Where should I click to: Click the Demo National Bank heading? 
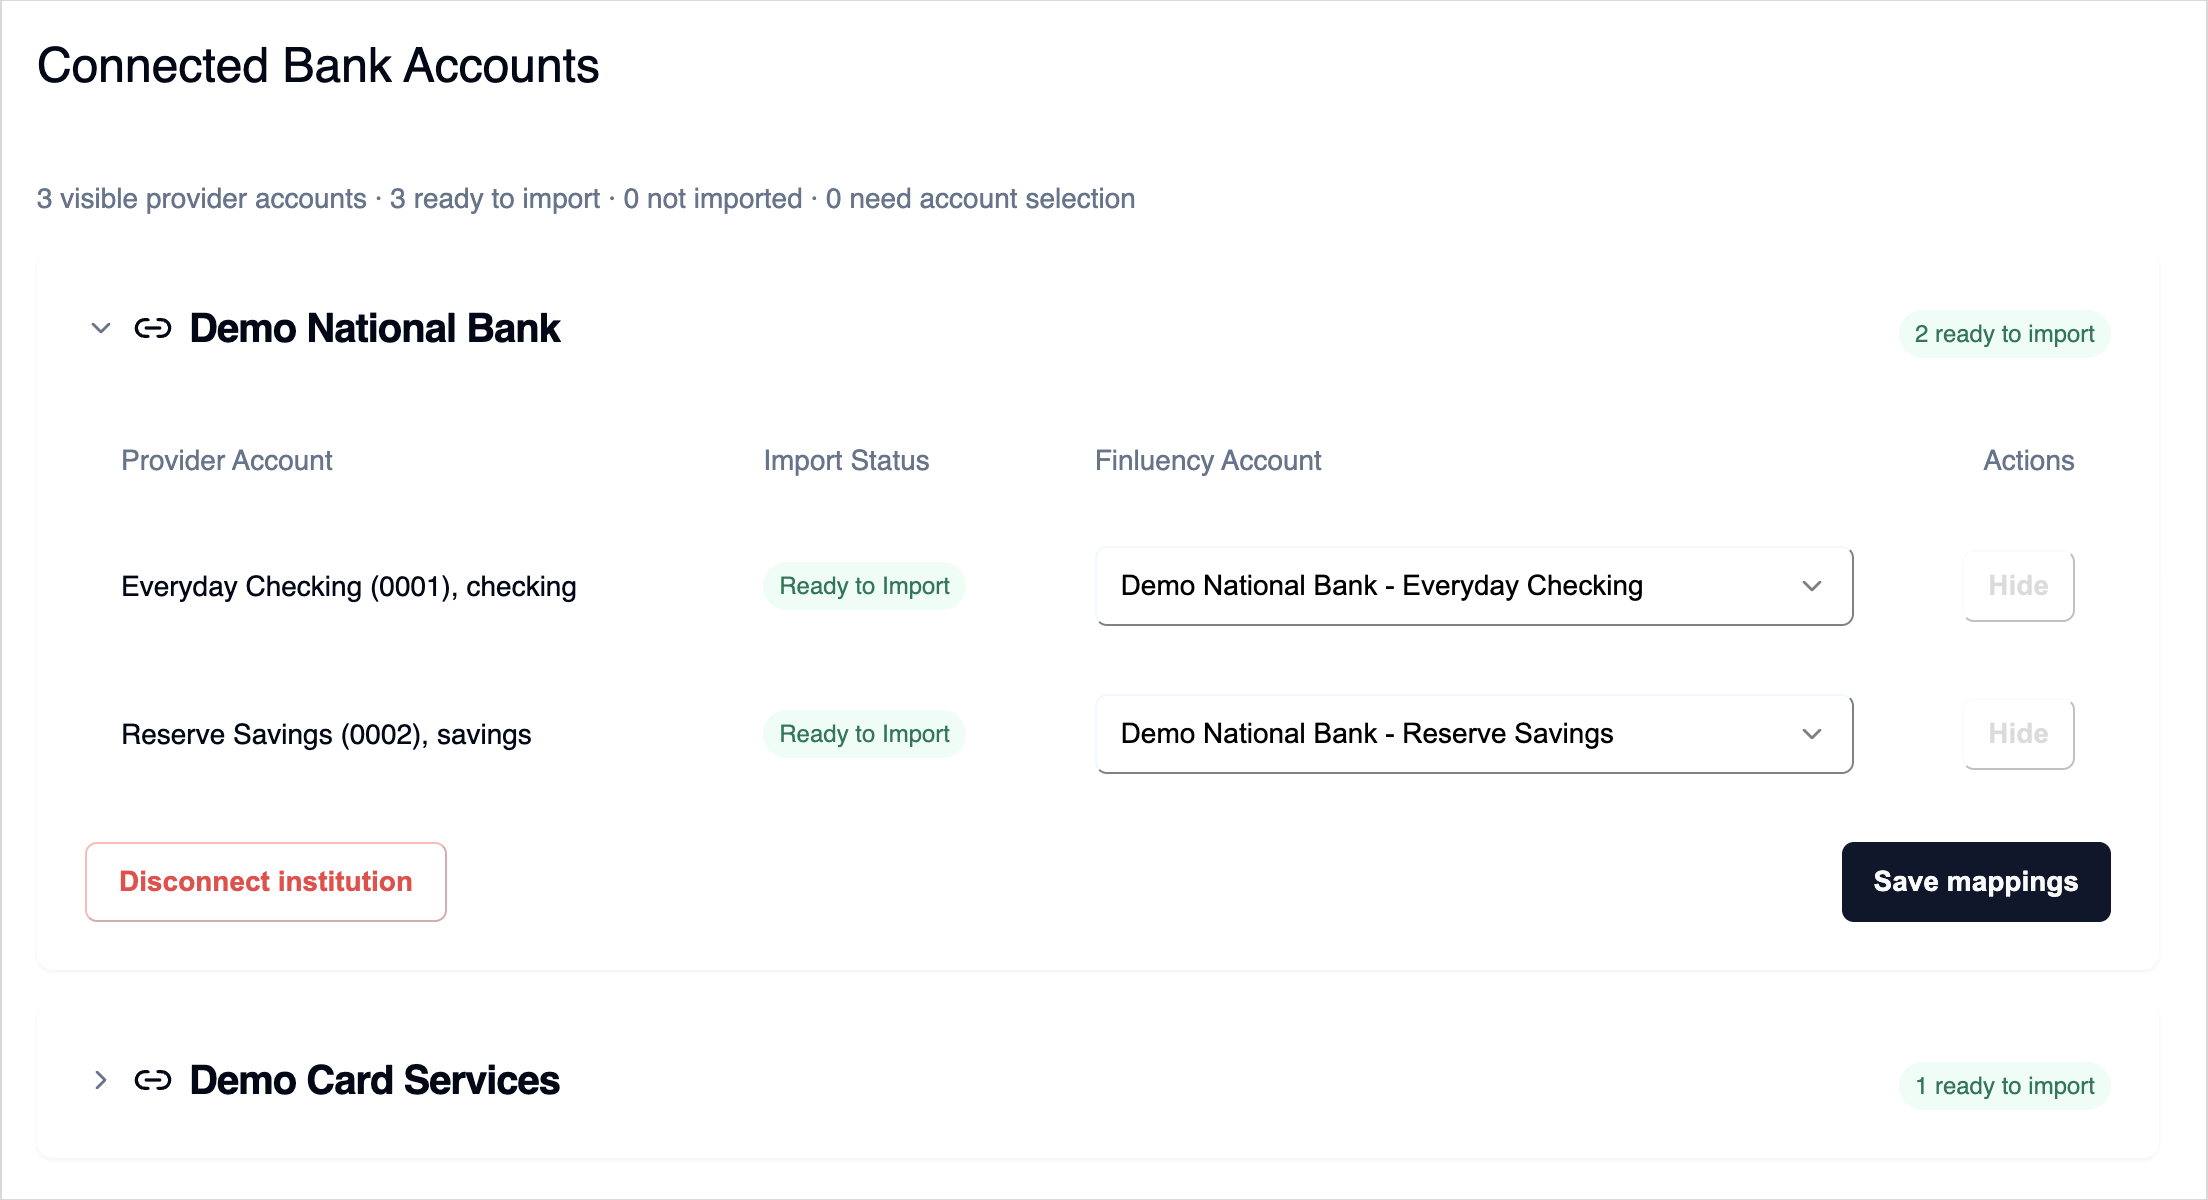point(375,328)
